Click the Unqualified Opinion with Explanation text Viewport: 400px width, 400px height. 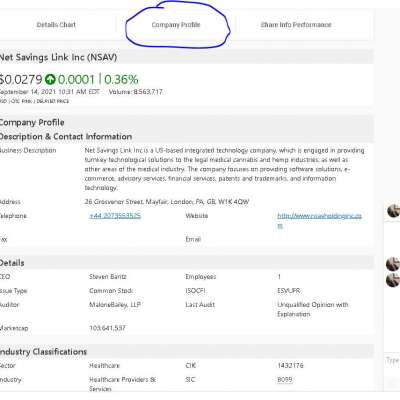tap(313, 309)
